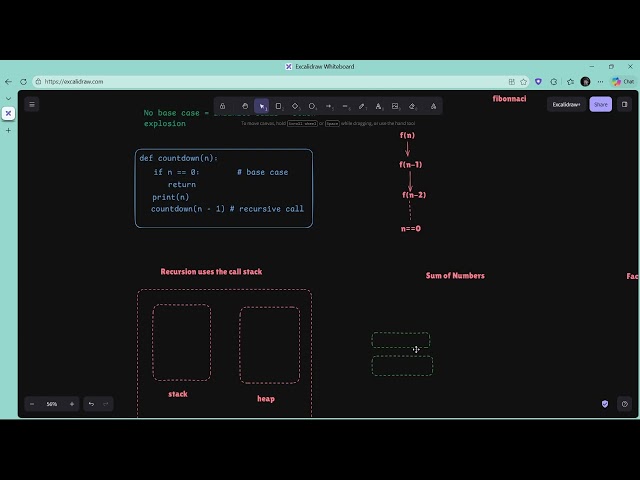Click the Excalidraw+ button
640x480 pixels.
point(566,104)
